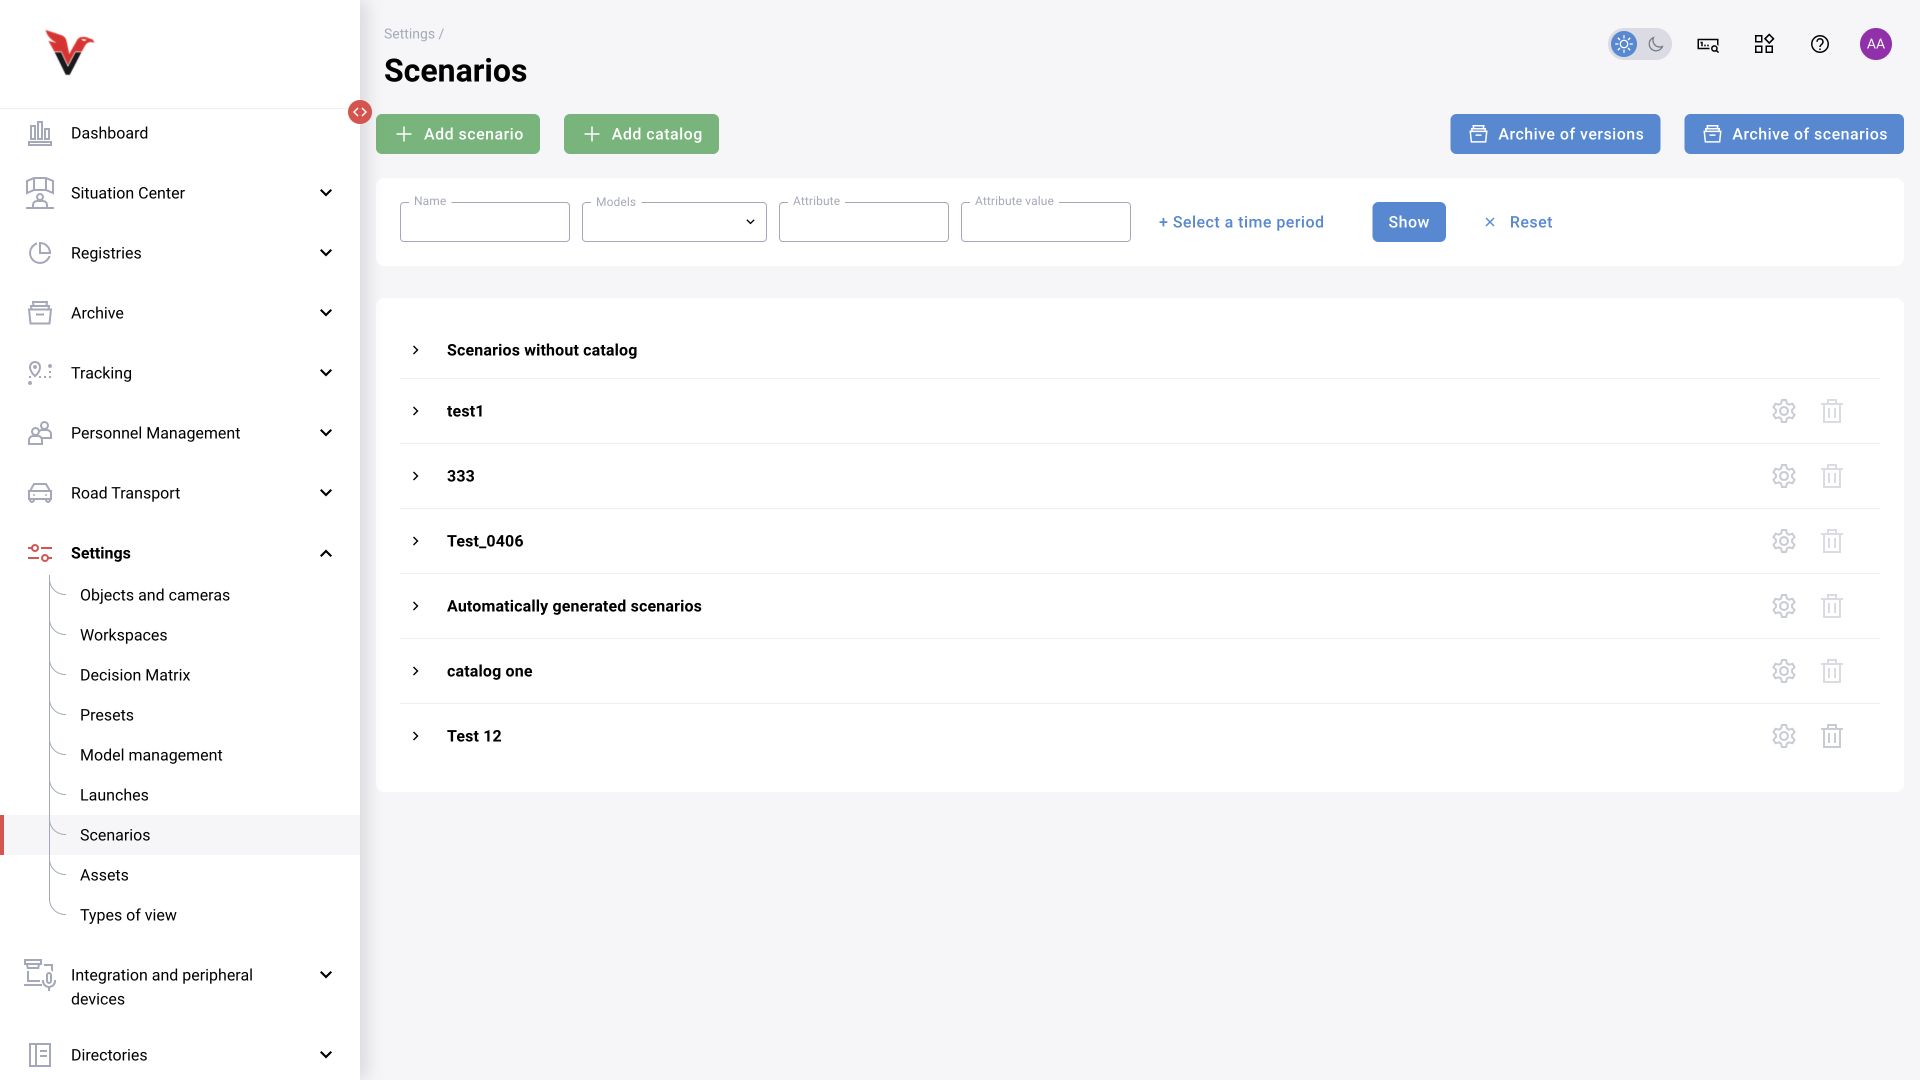Viewport: 1920px width, 1080px height.
Task: Open the search monitor icon in header
Action: click(1708, 44)
